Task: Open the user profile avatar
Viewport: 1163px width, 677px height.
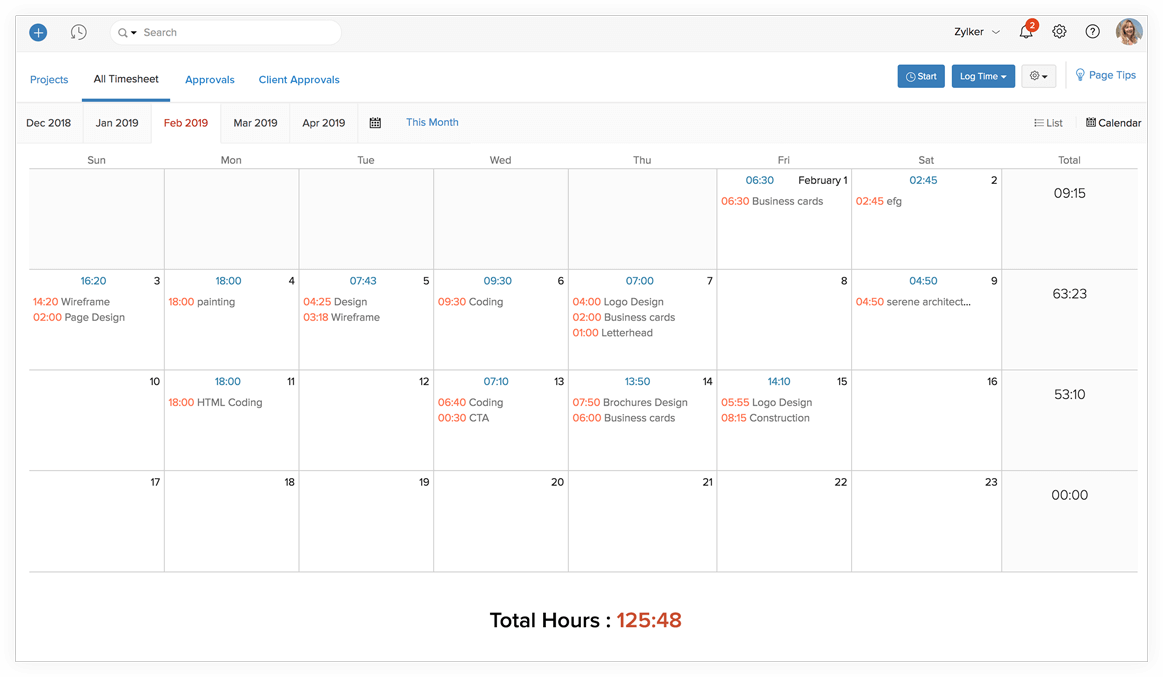Action: (1129, 32)
